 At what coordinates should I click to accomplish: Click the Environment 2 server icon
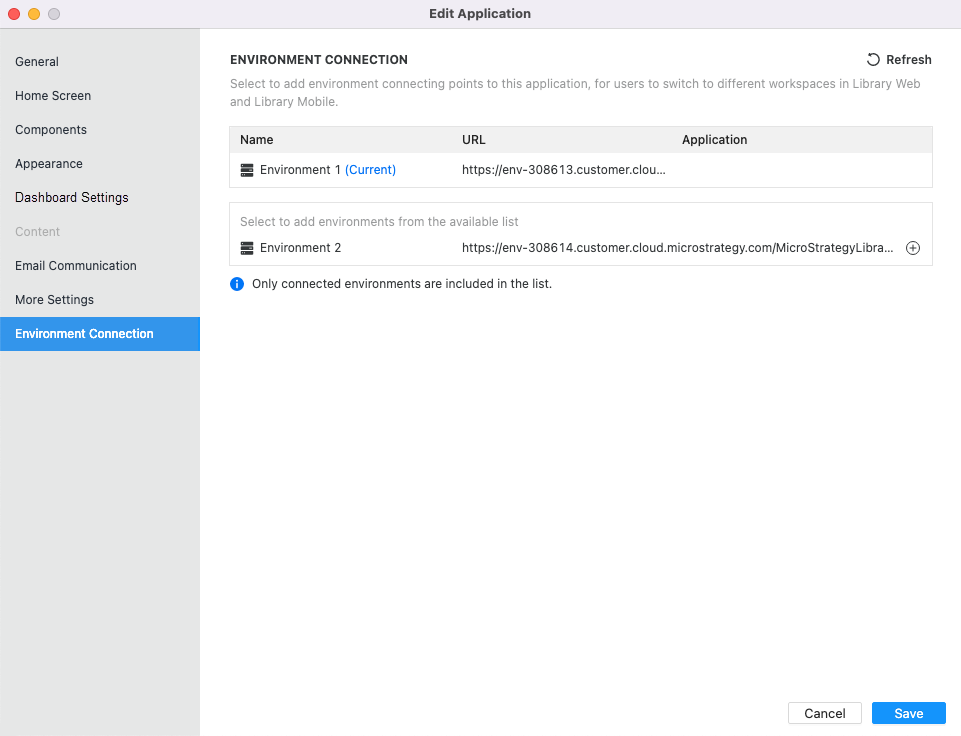(x=247, y=248)
